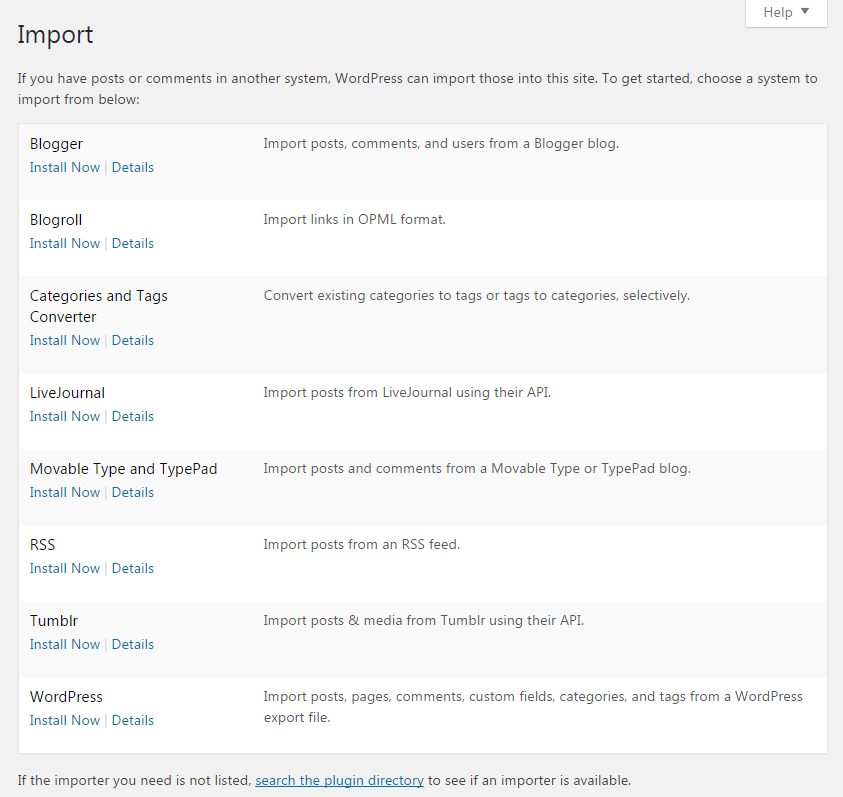This screenshot has height=797, width=843.
Task: Install the Movable Type and TypePad importer
Action: 64,492
